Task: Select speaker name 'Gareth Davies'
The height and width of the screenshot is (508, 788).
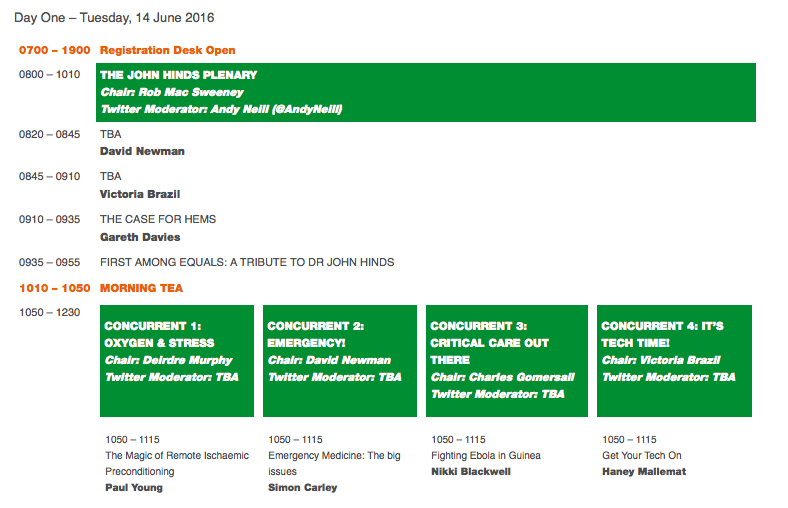Action: [140, 237]
